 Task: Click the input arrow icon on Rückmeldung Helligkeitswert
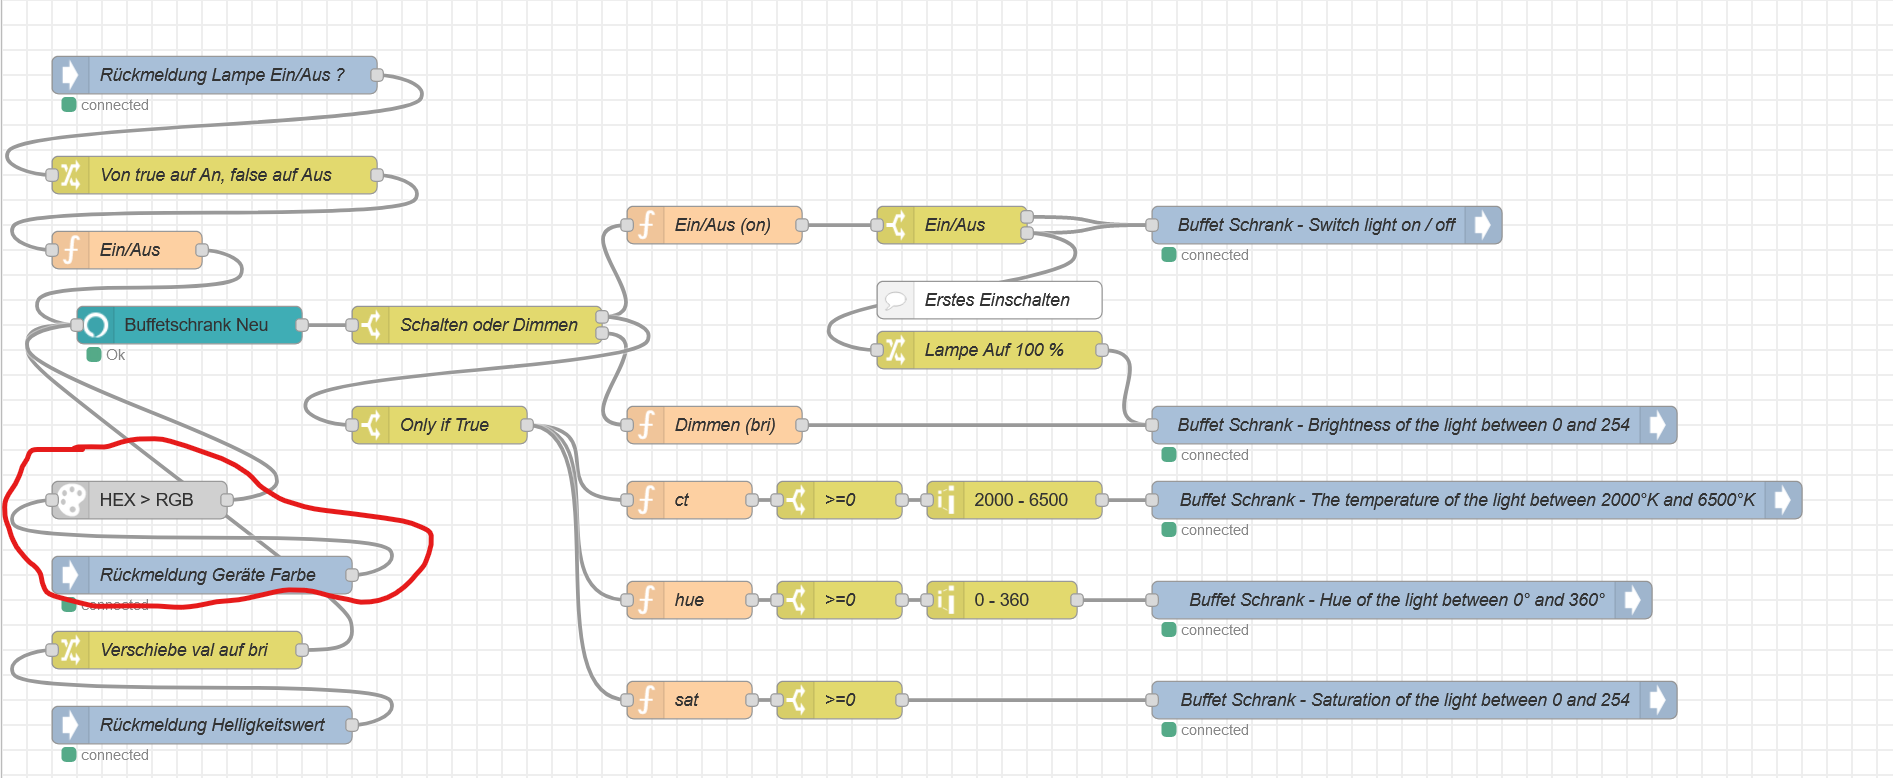coord(69,725)
